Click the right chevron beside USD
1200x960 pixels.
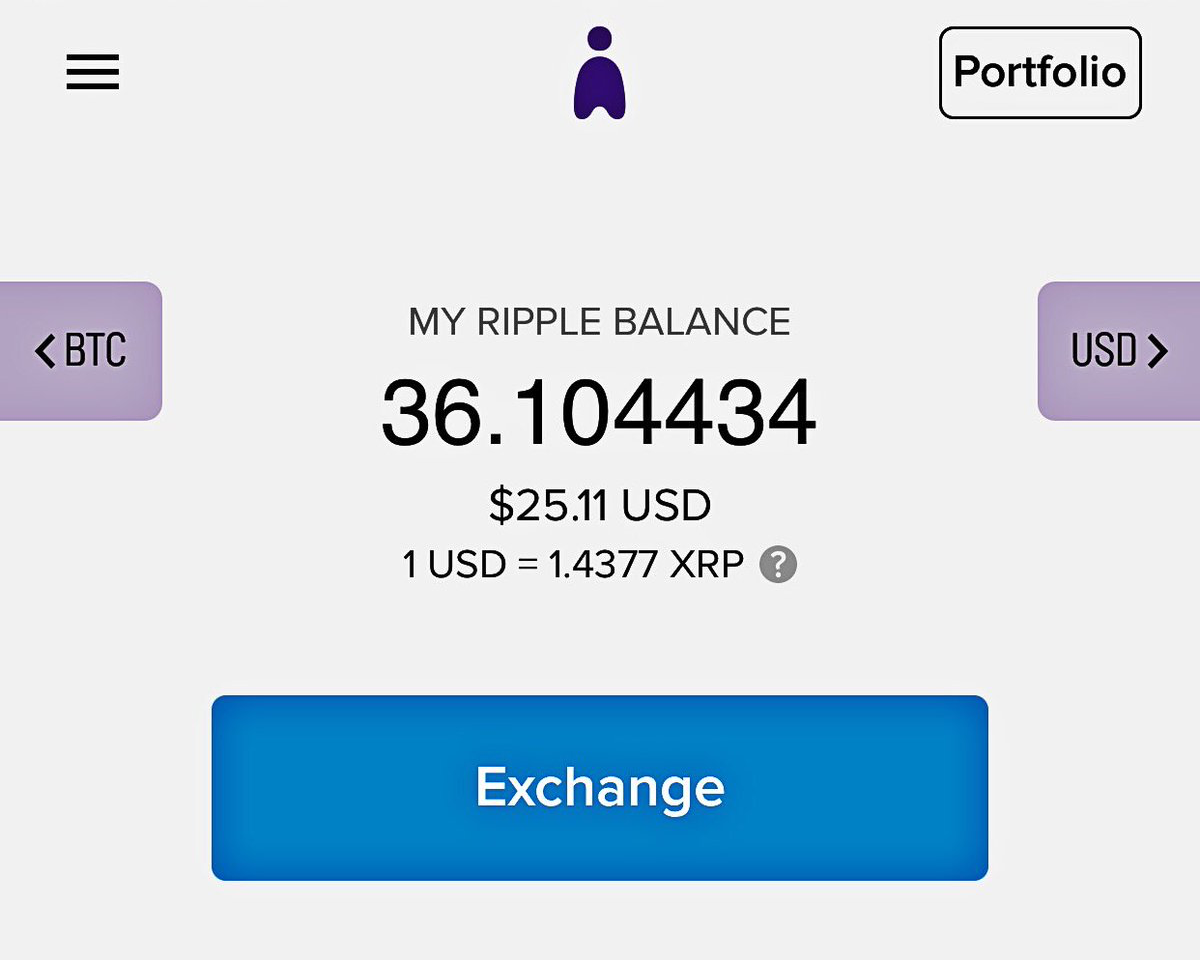click(x=1157, y=351)
